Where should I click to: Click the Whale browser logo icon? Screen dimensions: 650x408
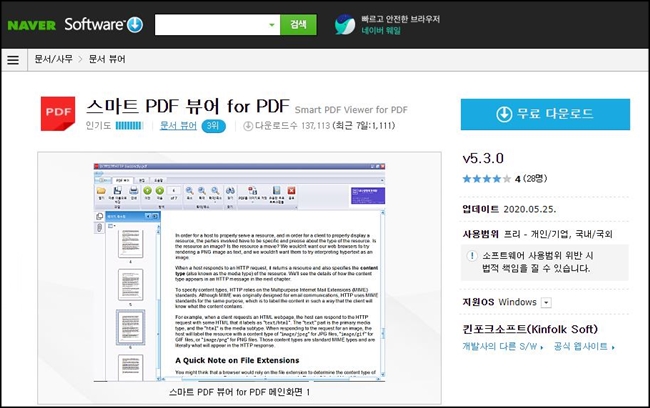(x=345, y=24)
